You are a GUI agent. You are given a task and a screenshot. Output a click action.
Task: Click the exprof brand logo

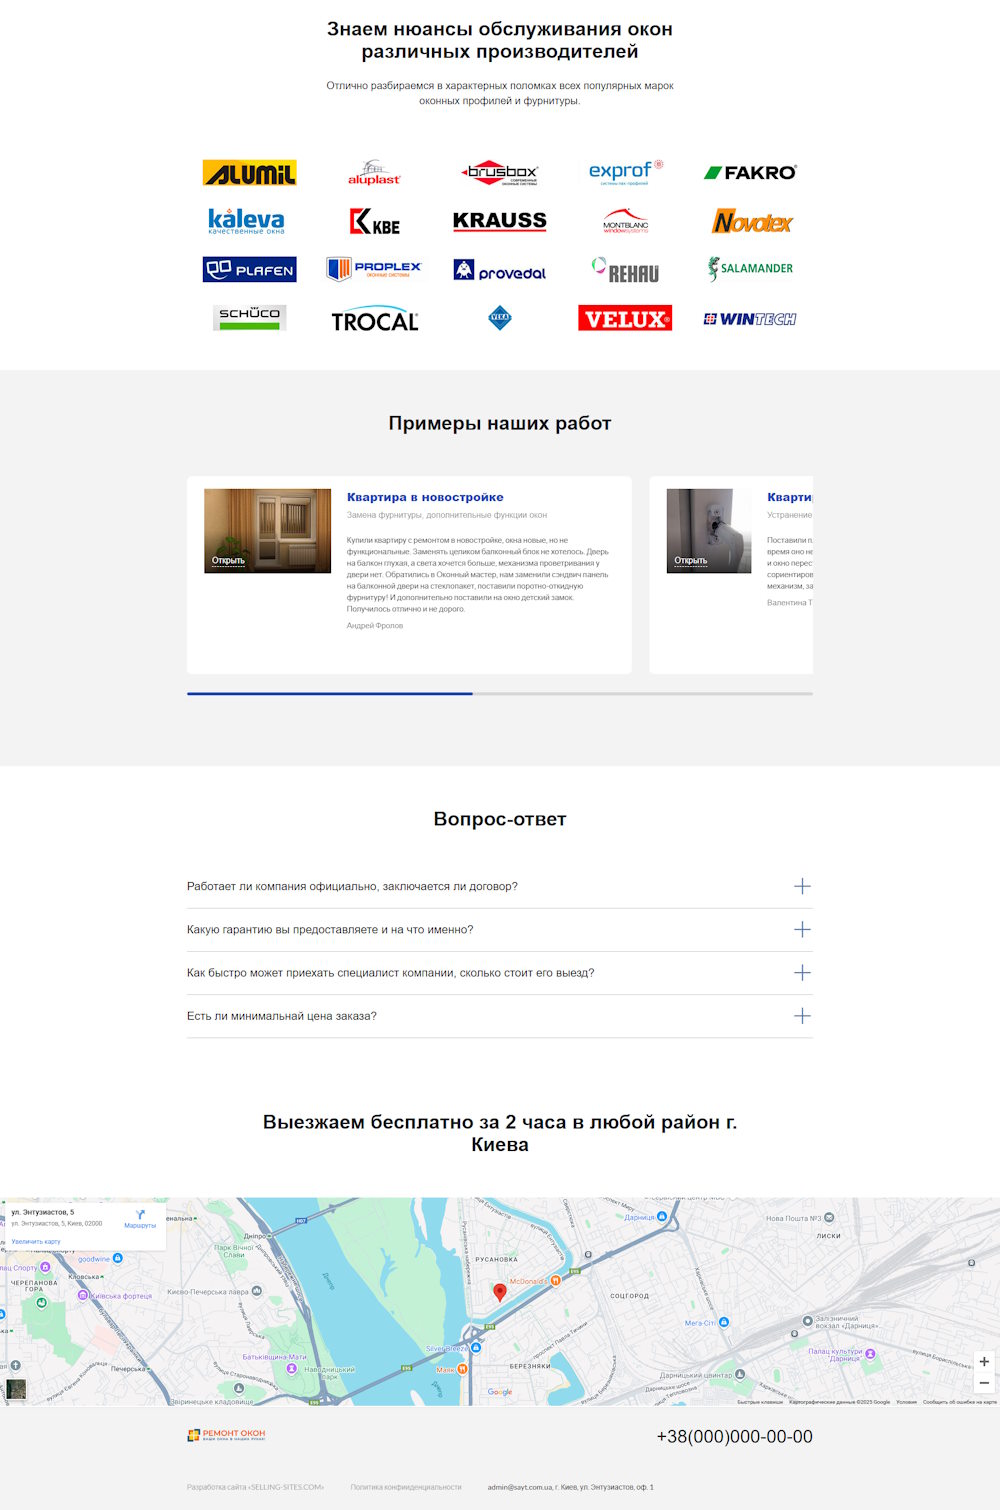pyautogui.click(x=626, y=172)
